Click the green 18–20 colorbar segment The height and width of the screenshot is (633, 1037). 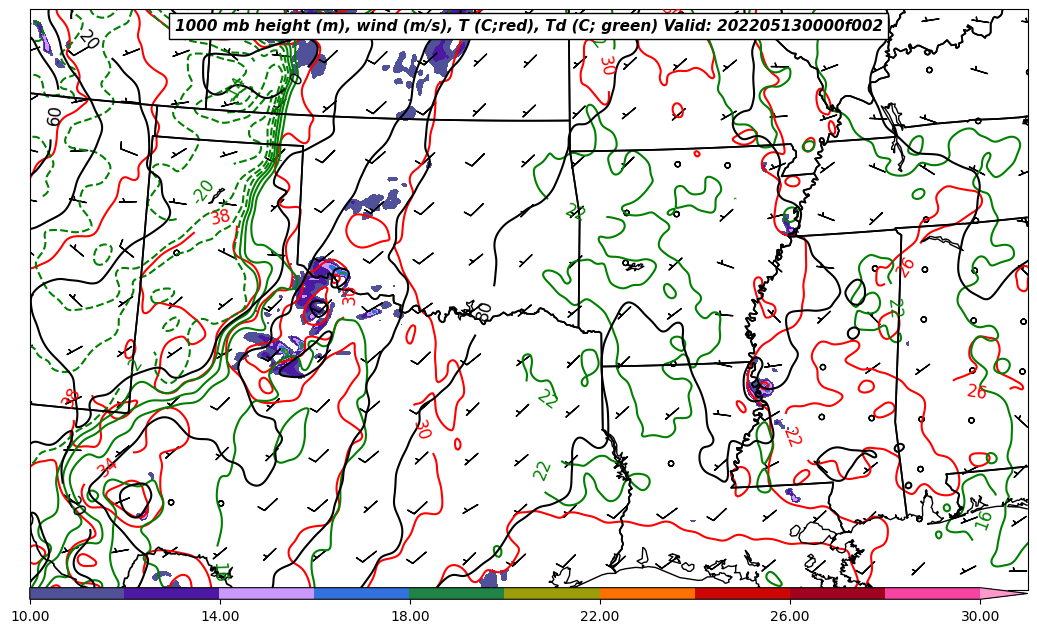point(457,594)
